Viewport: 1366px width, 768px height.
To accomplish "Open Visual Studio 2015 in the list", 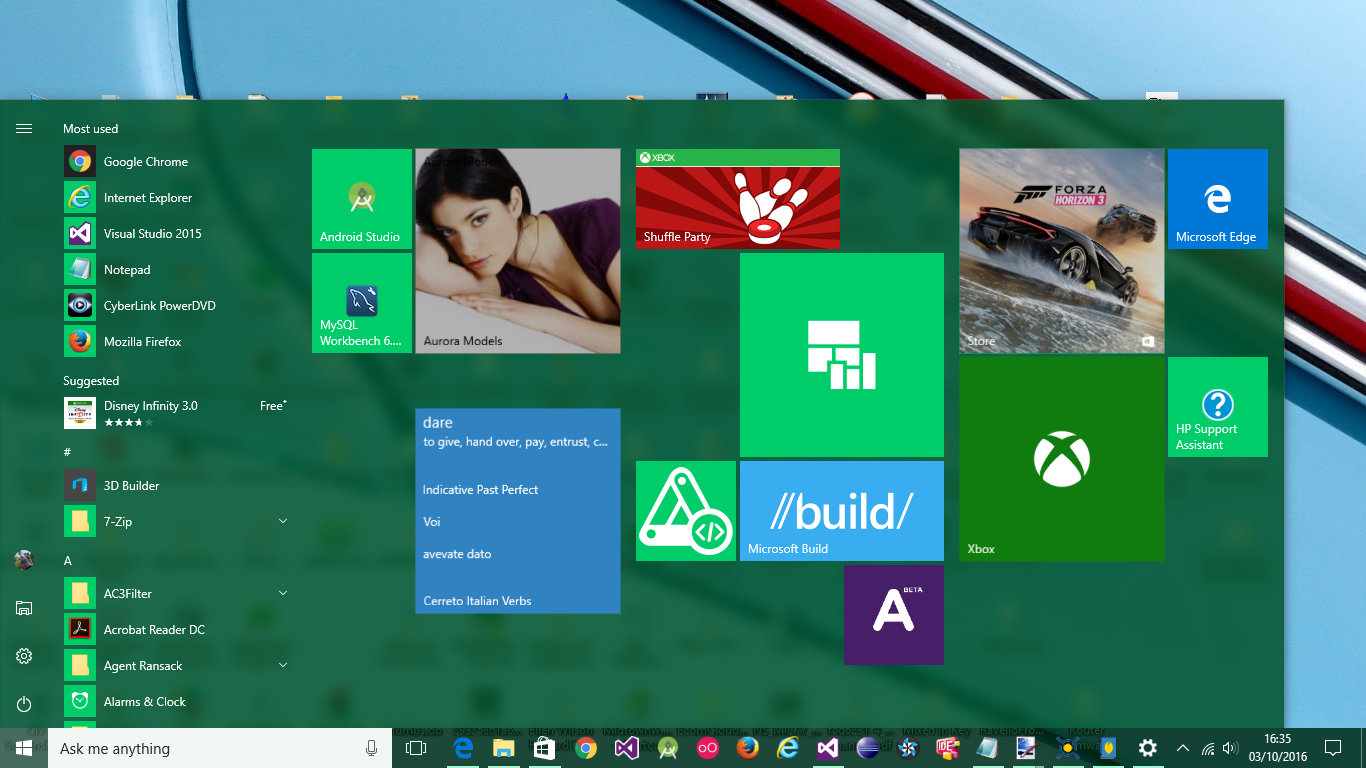I will point(176,234).
